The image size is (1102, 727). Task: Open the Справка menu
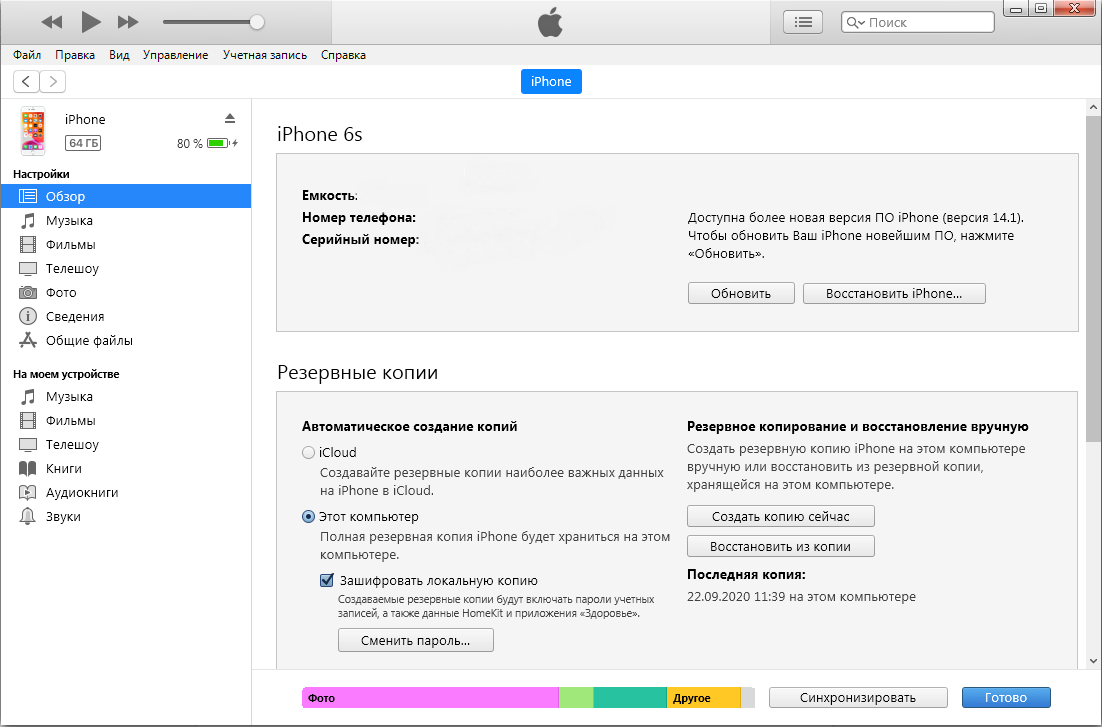coord(343,55)
